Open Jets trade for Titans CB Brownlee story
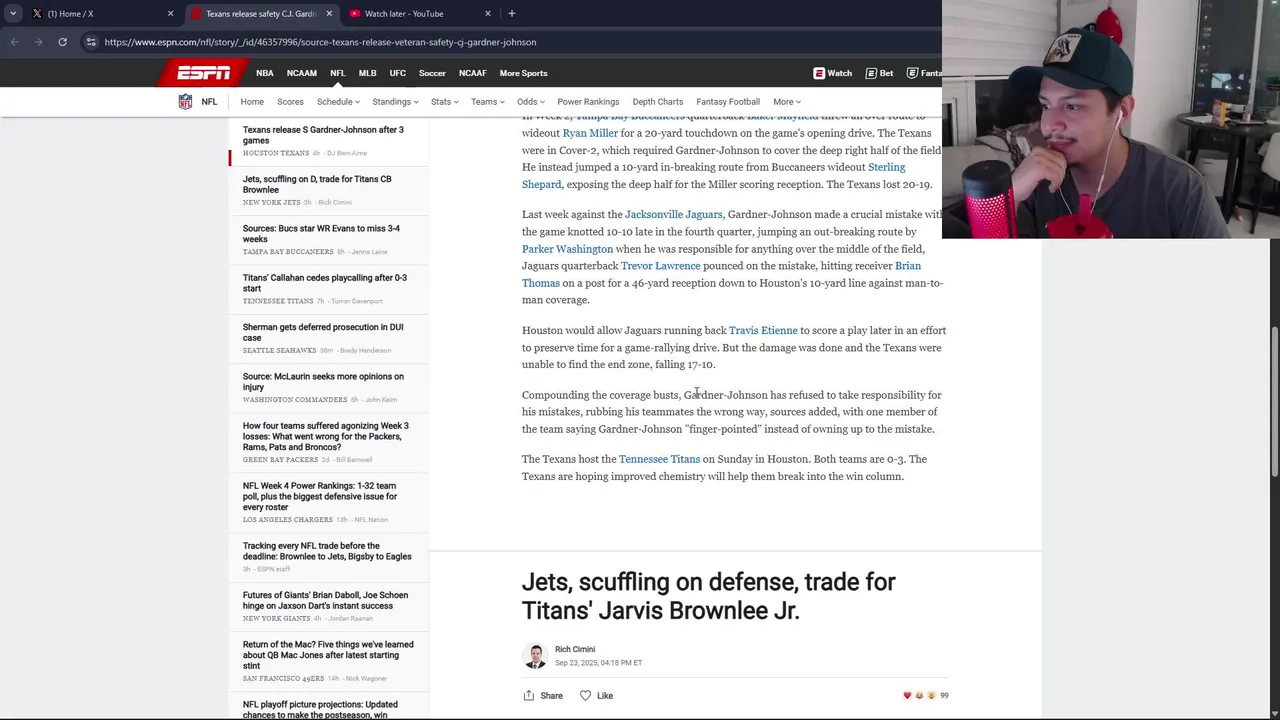 pyautogui.click(x=317, y=185)
